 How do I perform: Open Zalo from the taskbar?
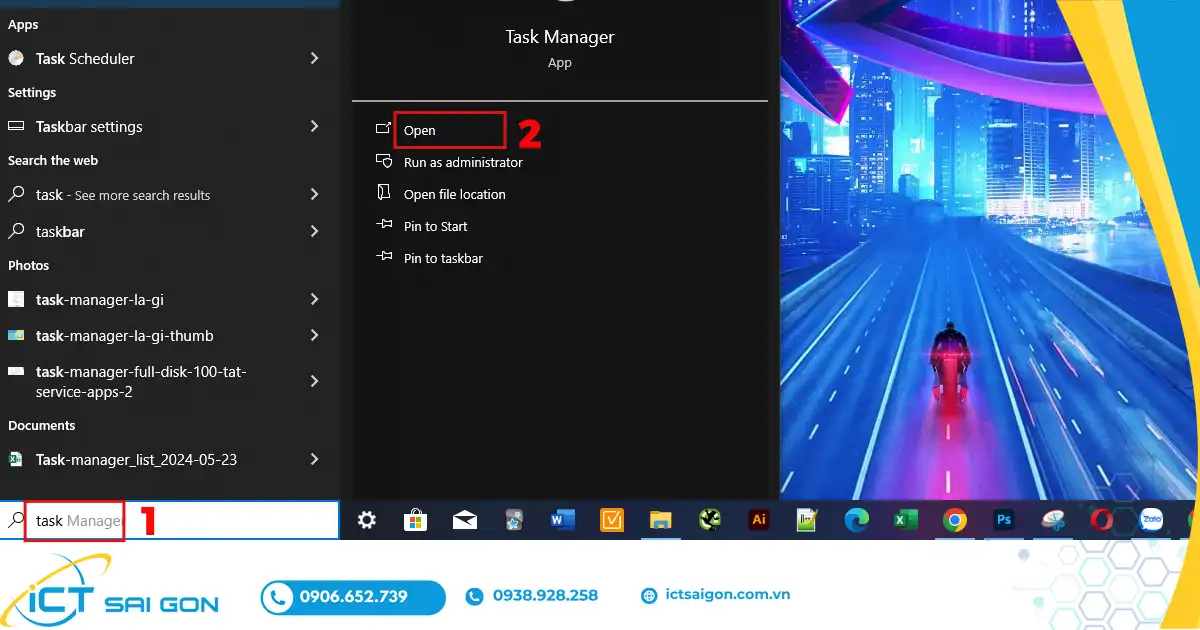[x=1151, y=520]
